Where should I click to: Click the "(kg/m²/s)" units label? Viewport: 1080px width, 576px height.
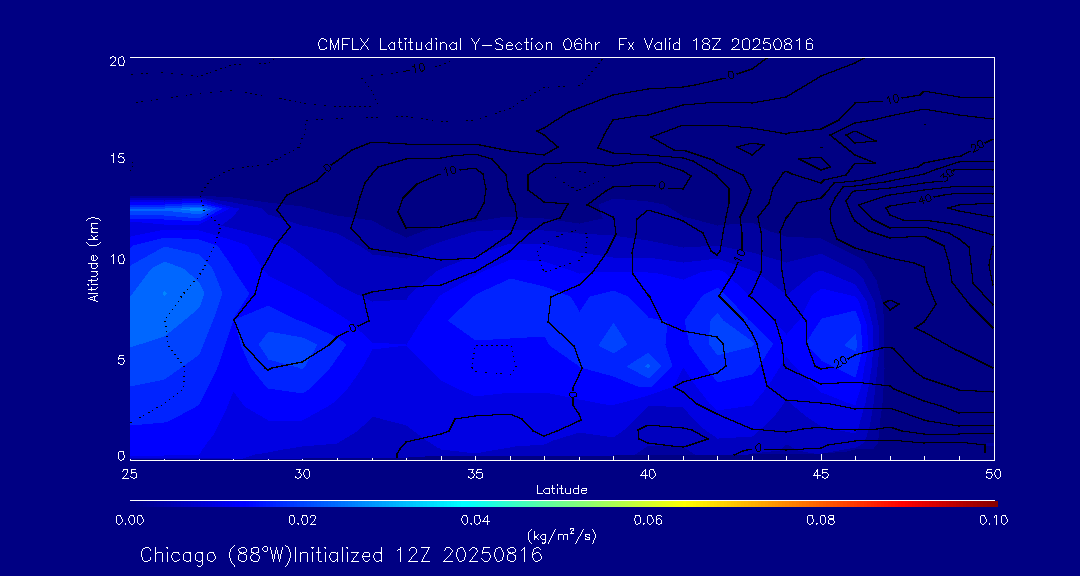(561, 537)
